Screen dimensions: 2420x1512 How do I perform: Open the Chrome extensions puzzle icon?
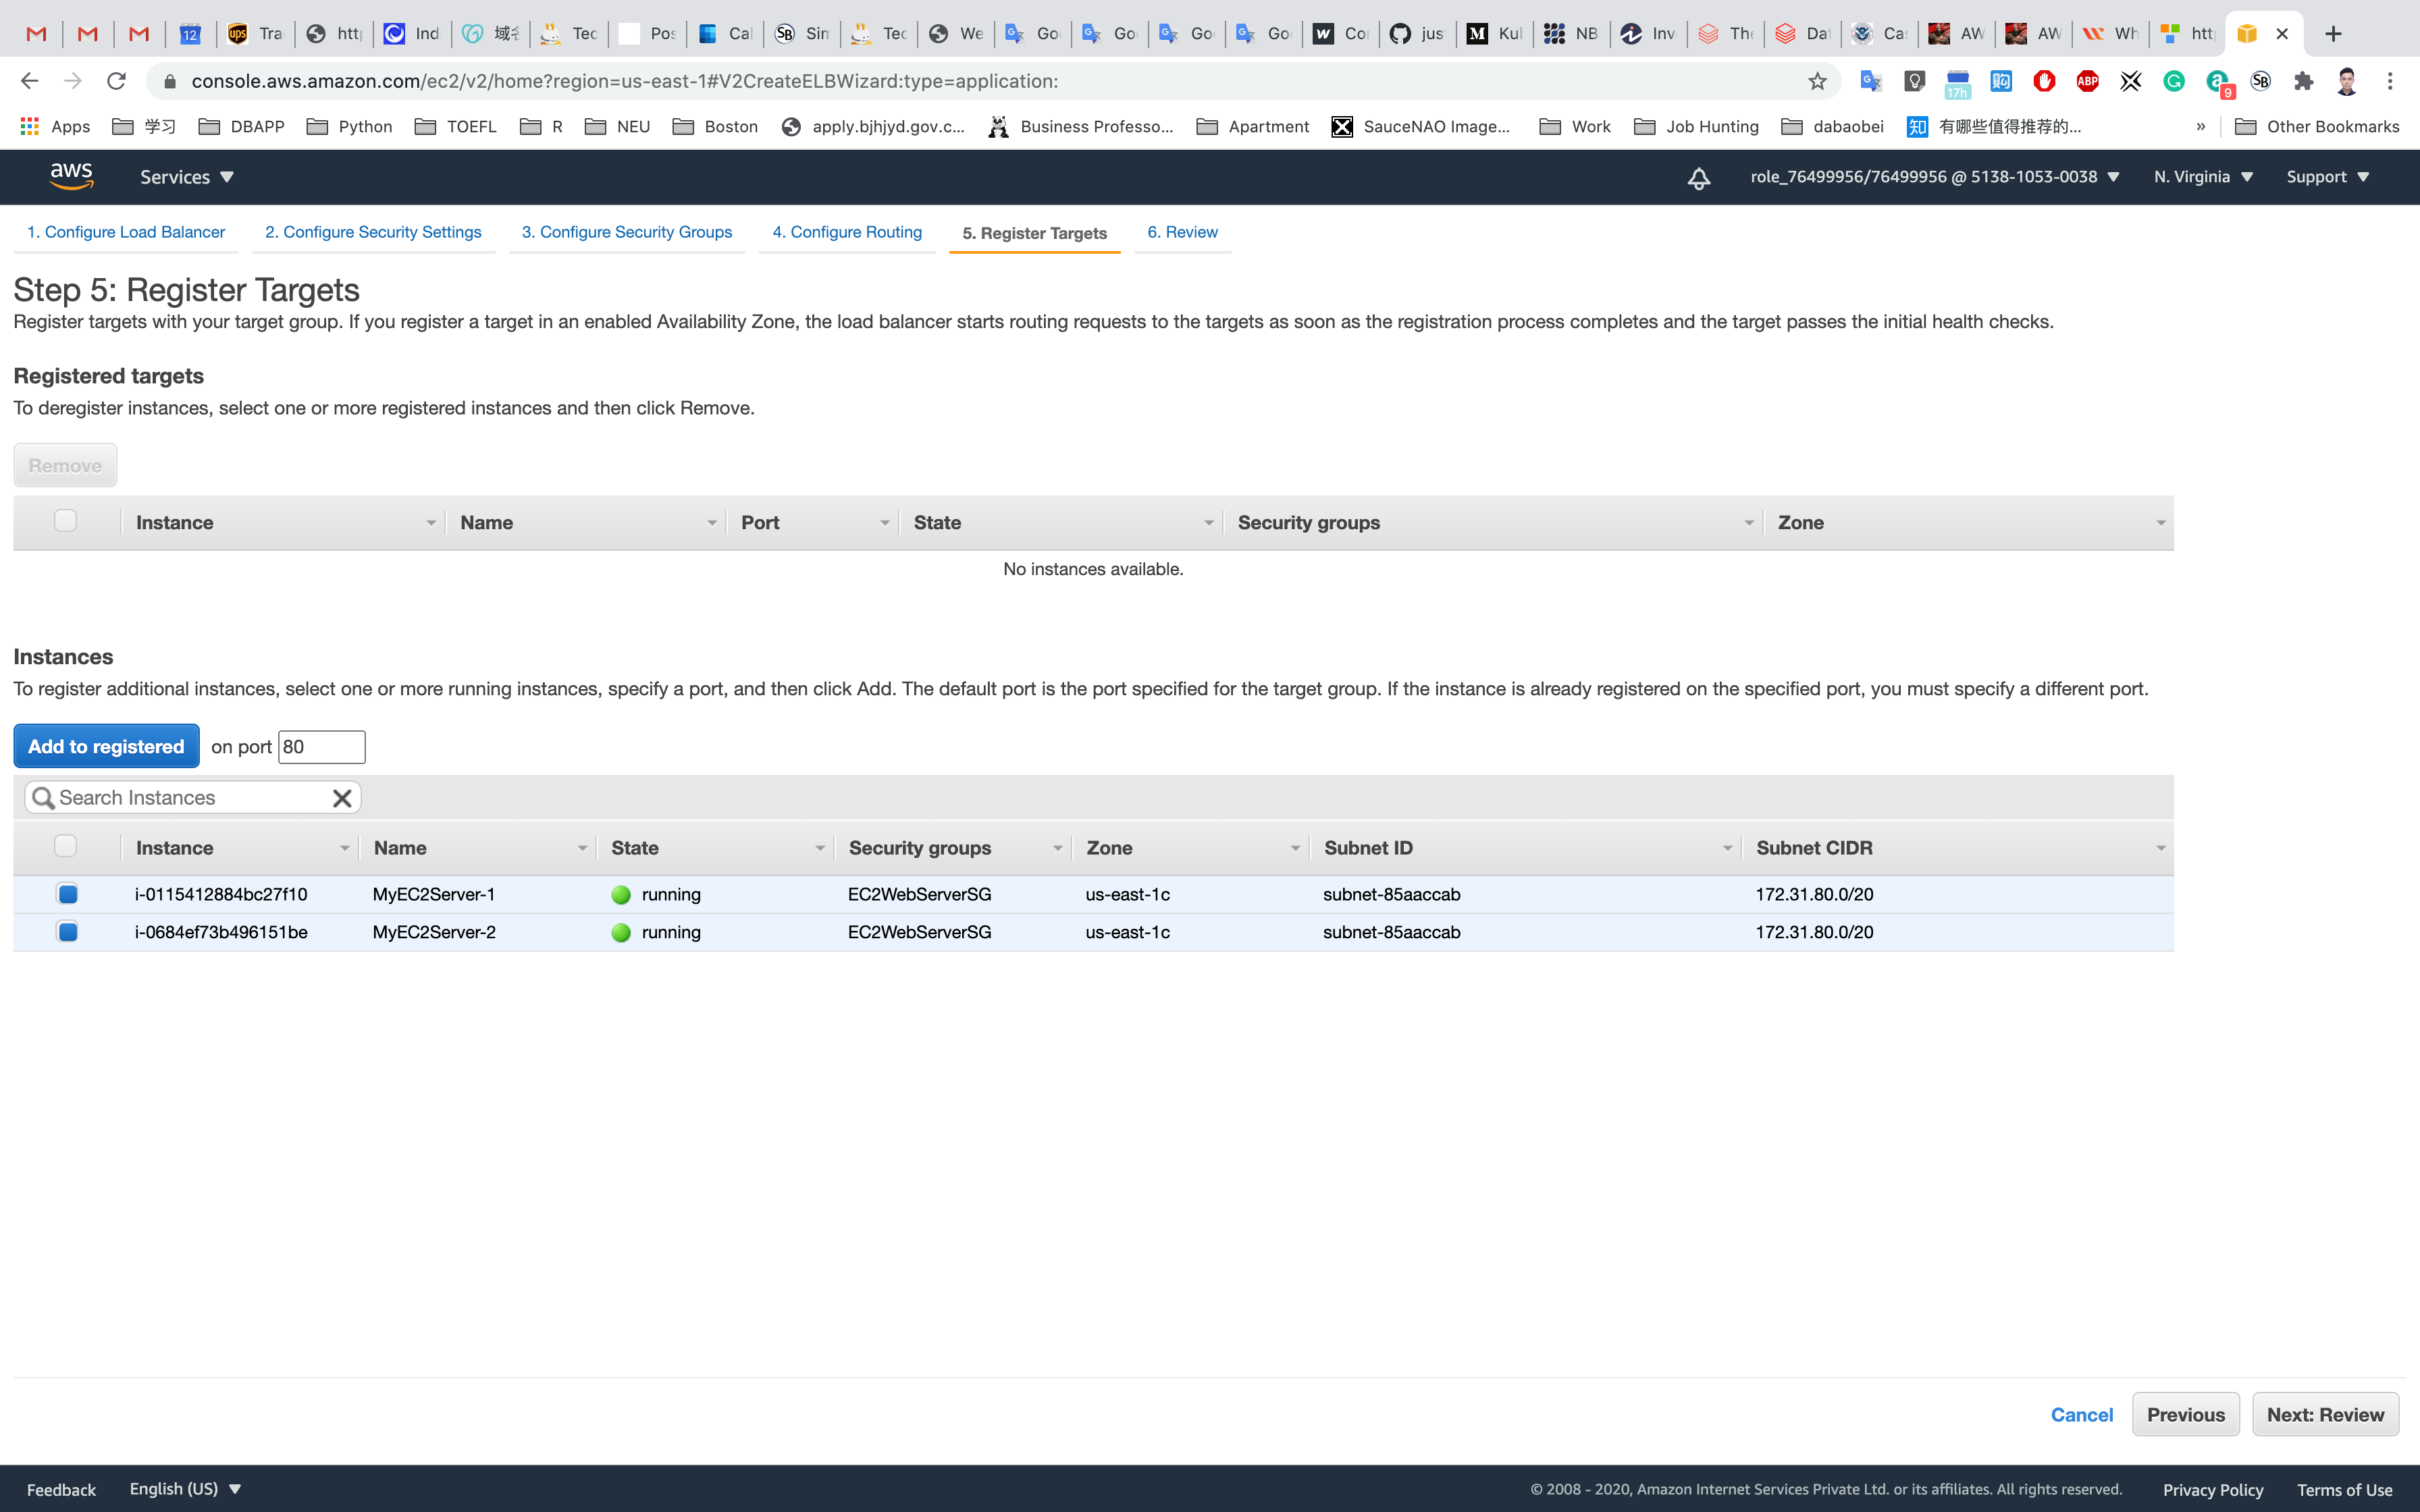coord(2304,81)
